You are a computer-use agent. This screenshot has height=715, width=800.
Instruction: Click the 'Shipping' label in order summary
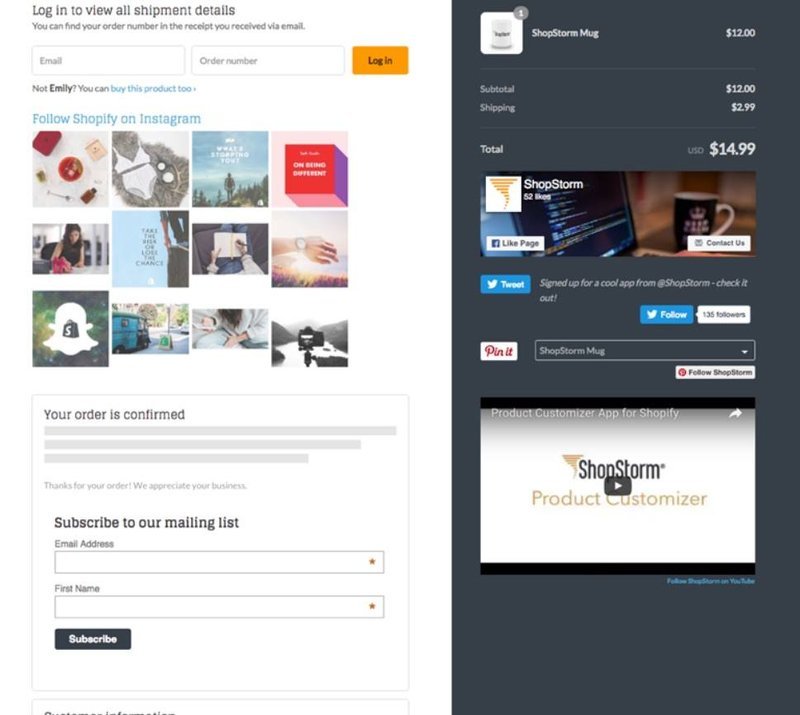pos(497,108)
